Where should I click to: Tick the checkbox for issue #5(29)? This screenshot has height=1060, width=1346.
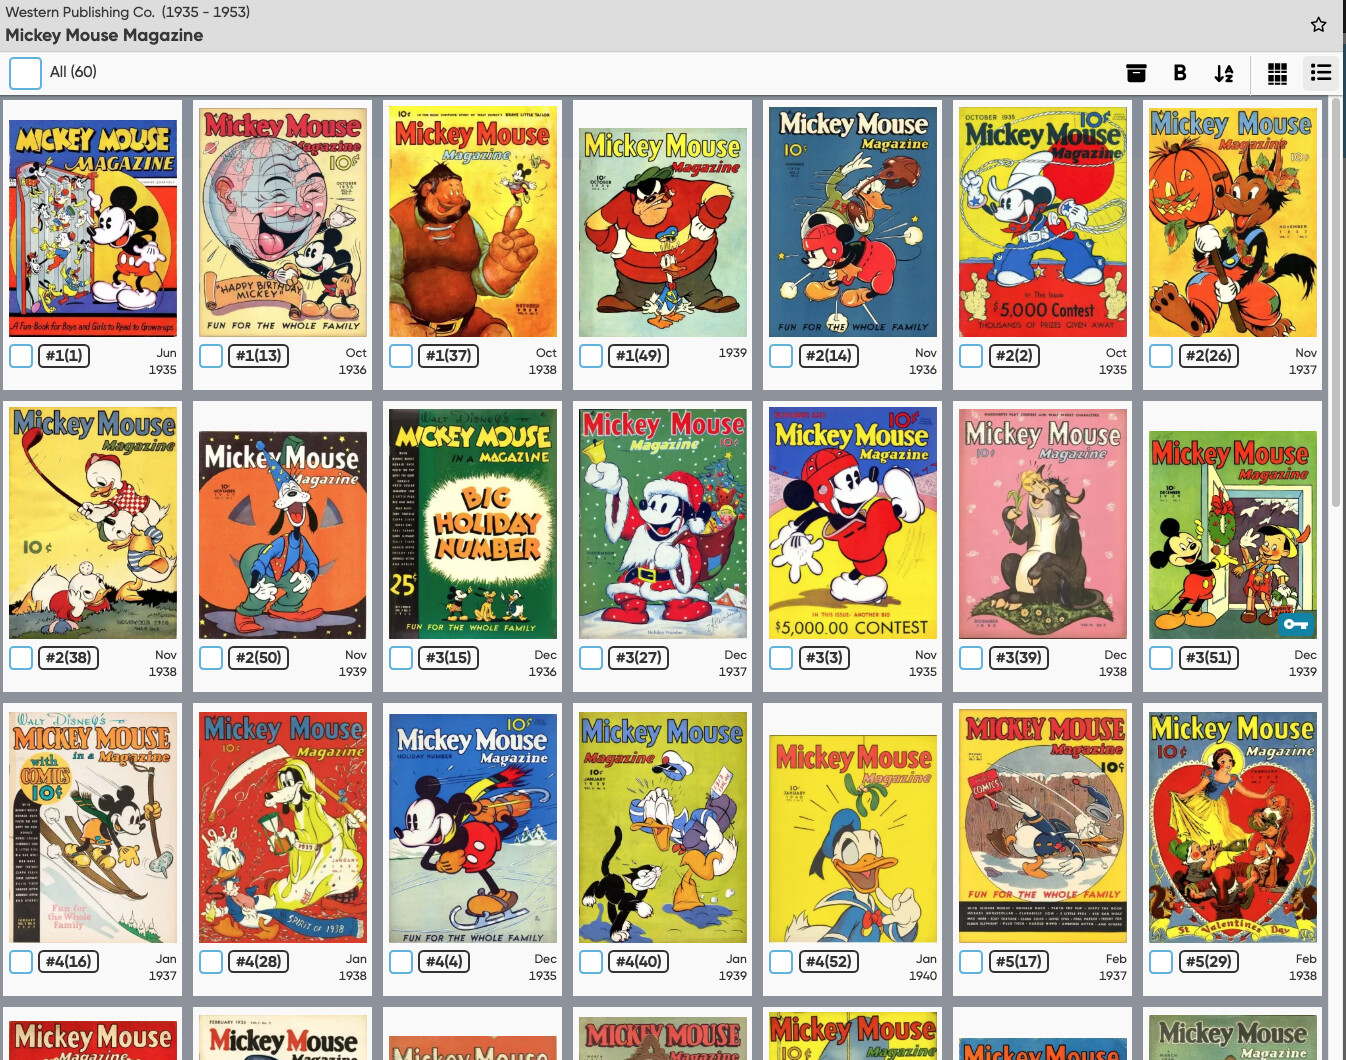pyautogui.click(x=1161, y=962)
